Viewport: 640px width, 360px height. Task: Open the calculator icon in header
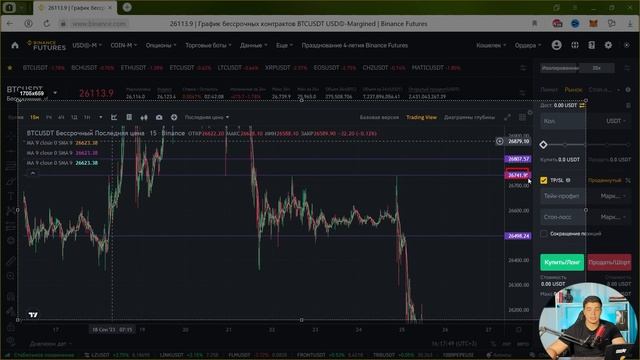591,45
